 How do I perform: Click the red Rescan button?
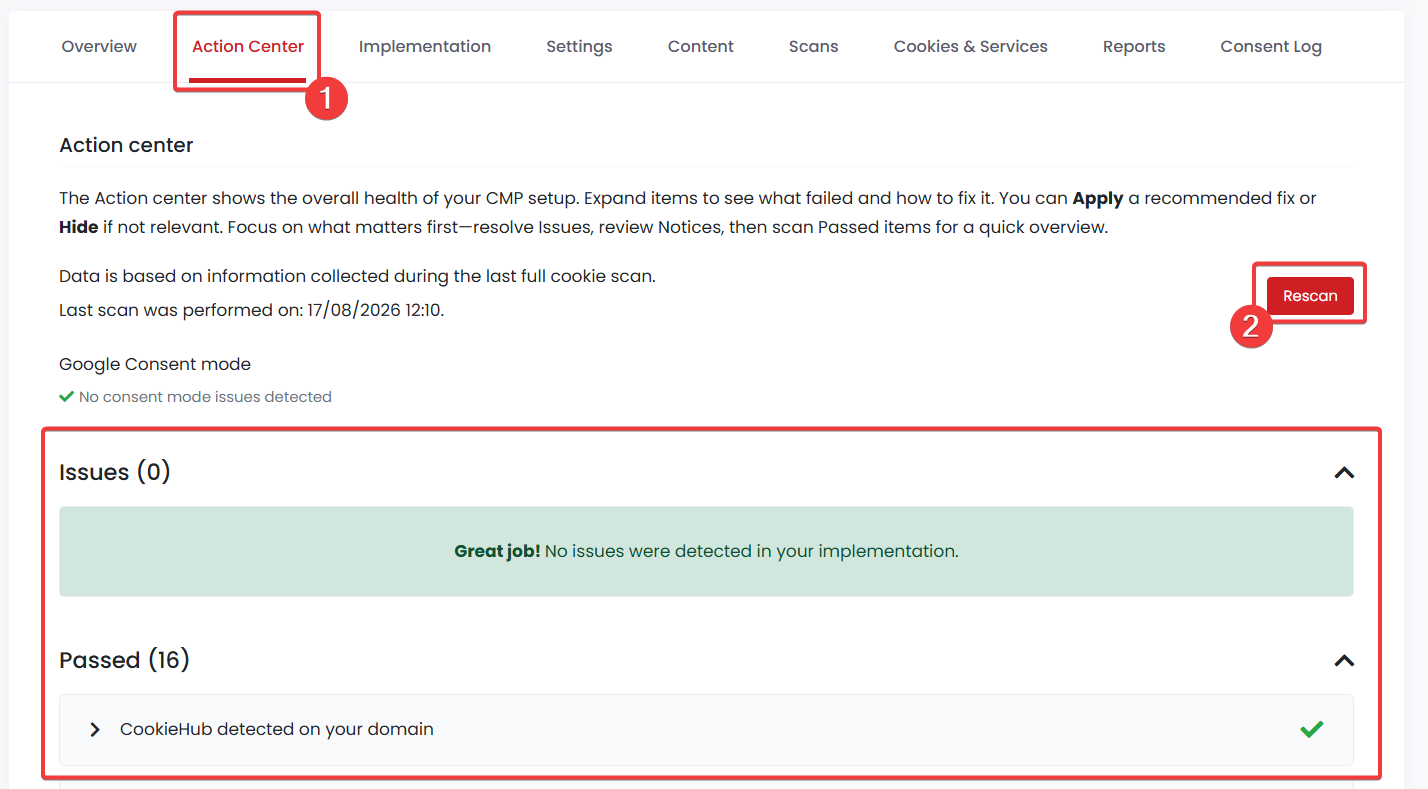click(x=1310, y=296)
